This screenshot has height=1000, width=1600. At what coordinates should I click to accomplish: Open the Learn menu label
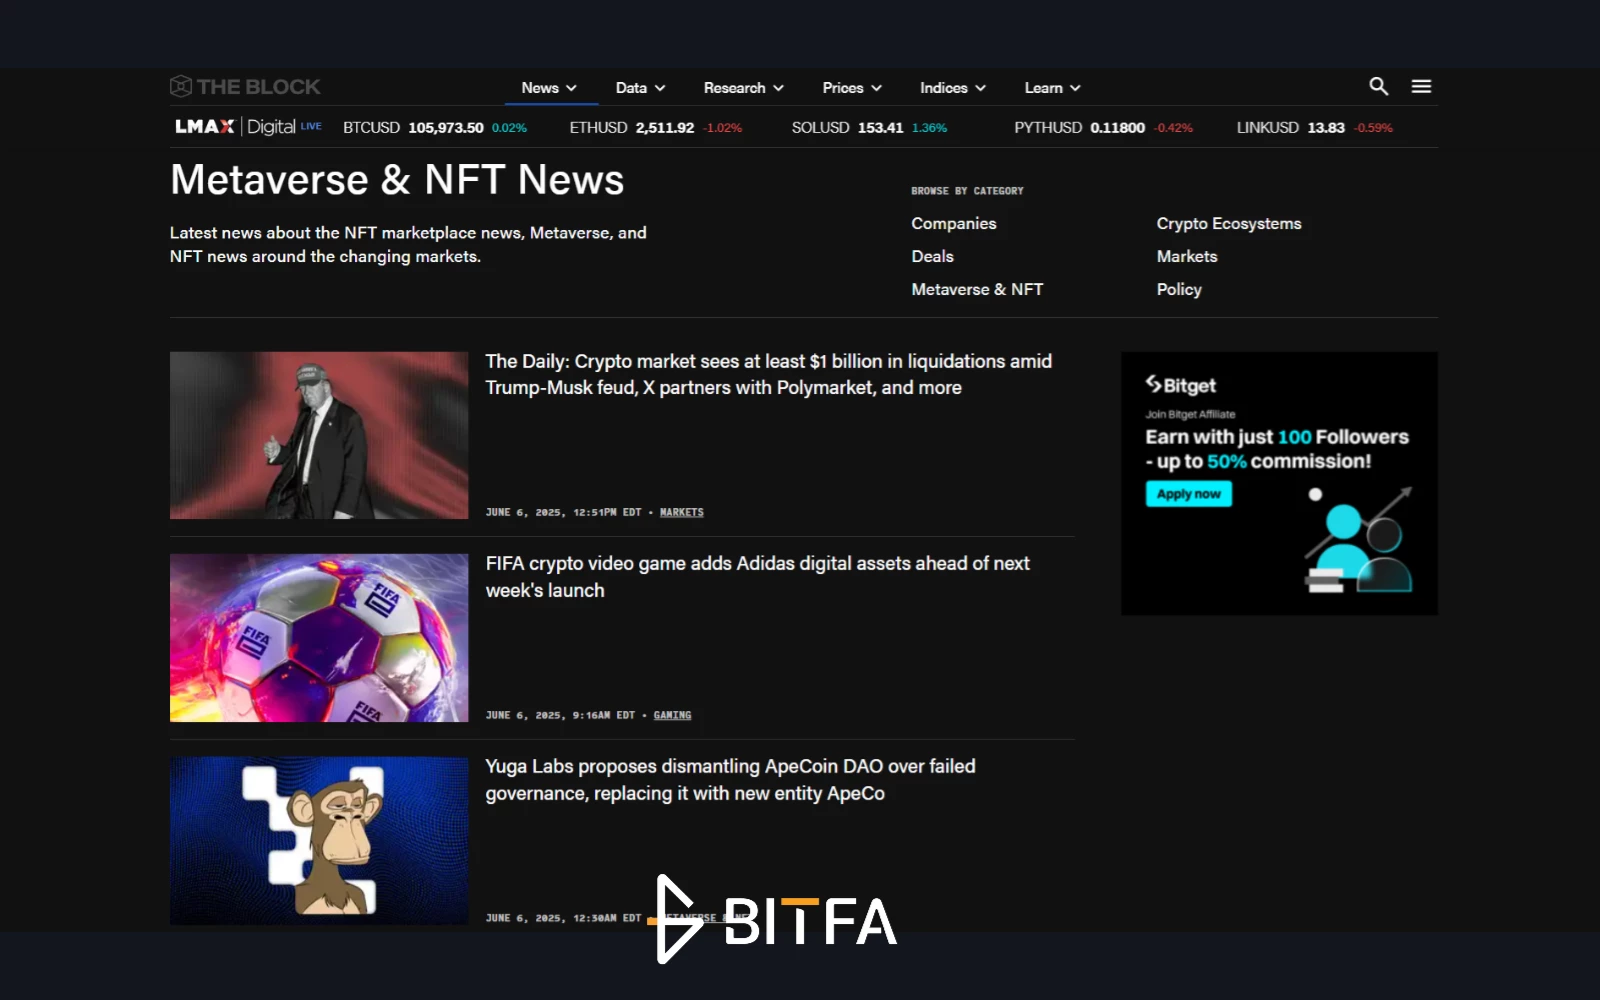click(1044, 88)
